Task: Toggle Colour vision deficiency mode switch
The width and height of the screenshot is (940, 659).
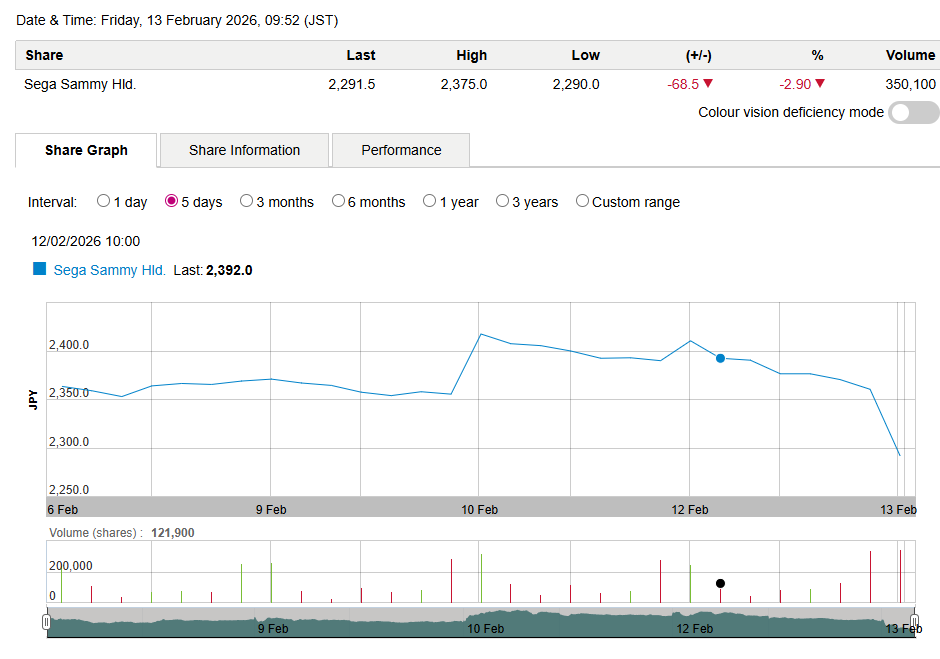Action: (x=913, y=113)
